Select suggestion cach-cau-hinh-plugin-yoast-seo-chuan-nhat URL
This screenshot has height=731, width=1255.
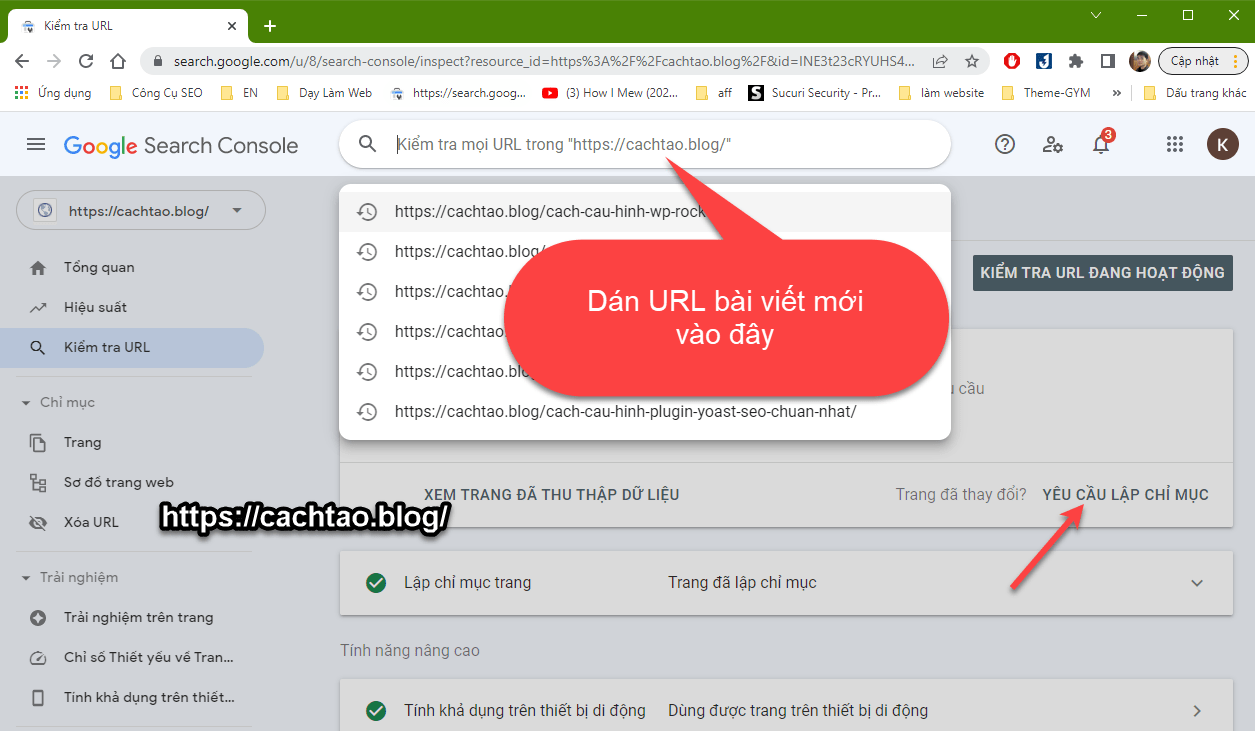point(645,411)
